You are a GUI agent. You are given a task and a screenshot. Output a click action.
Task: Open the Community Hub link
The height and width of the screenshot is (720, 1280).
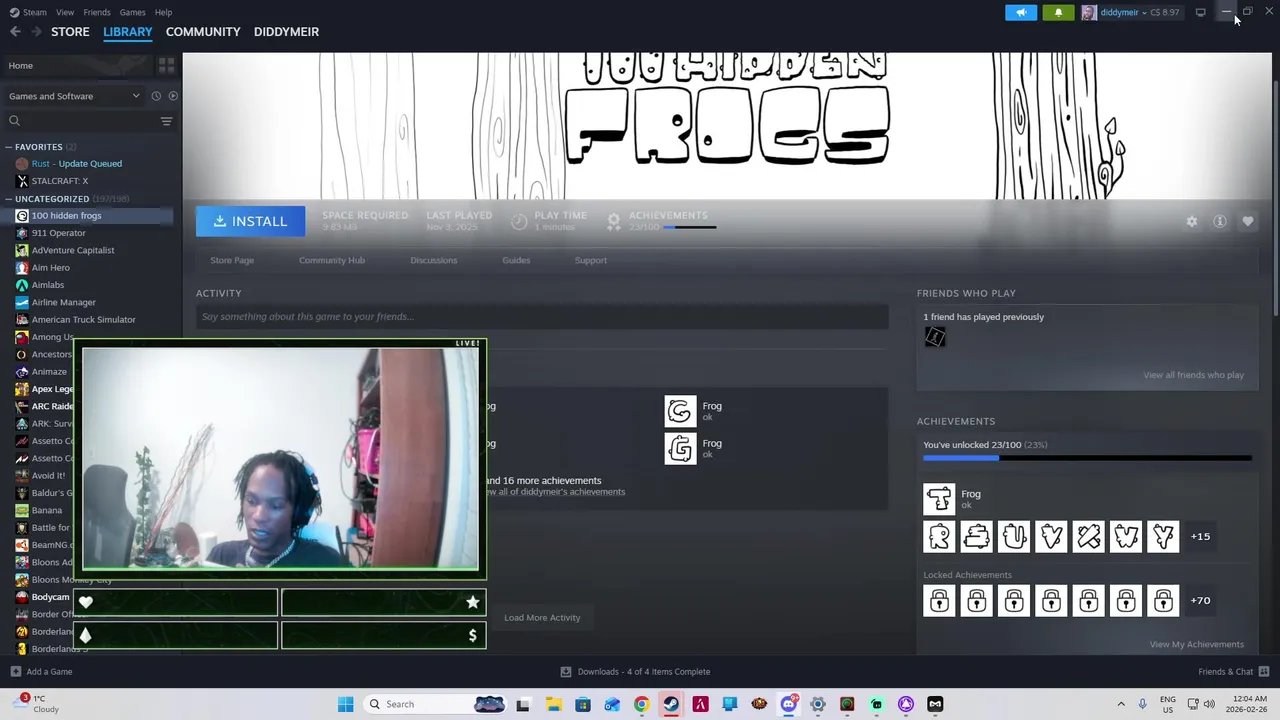point(332,260)
